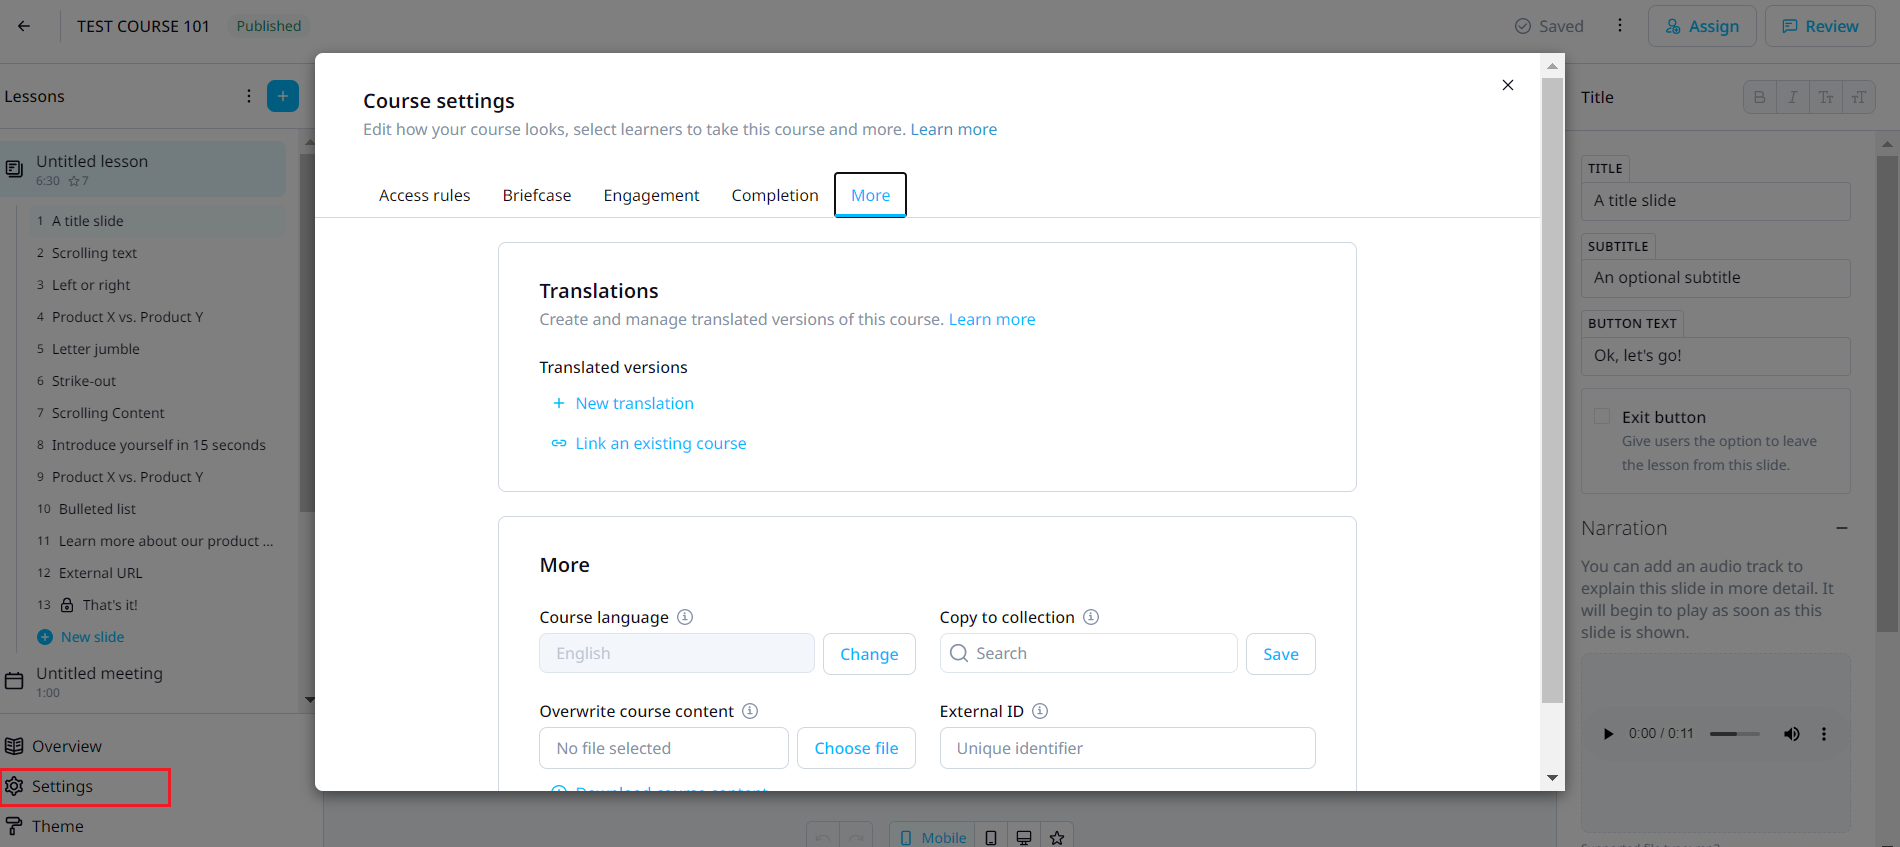Switch to Mobile preview
Image resolution: width=1900 pixels, height=847 pixels.
pos(932,837)
